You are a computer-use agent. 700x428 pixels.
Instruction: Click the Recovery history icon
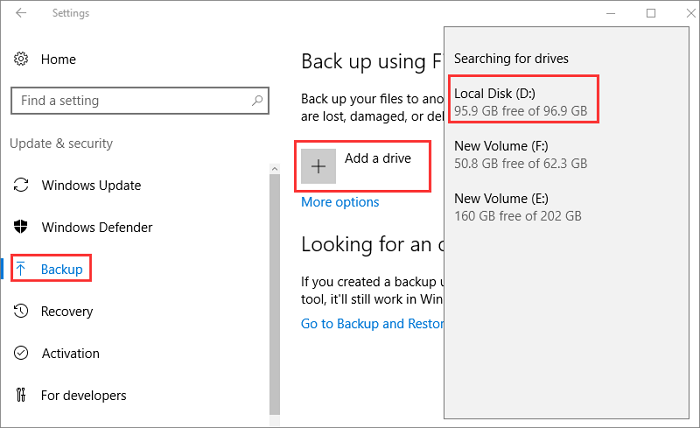click(x=21, y=312)
